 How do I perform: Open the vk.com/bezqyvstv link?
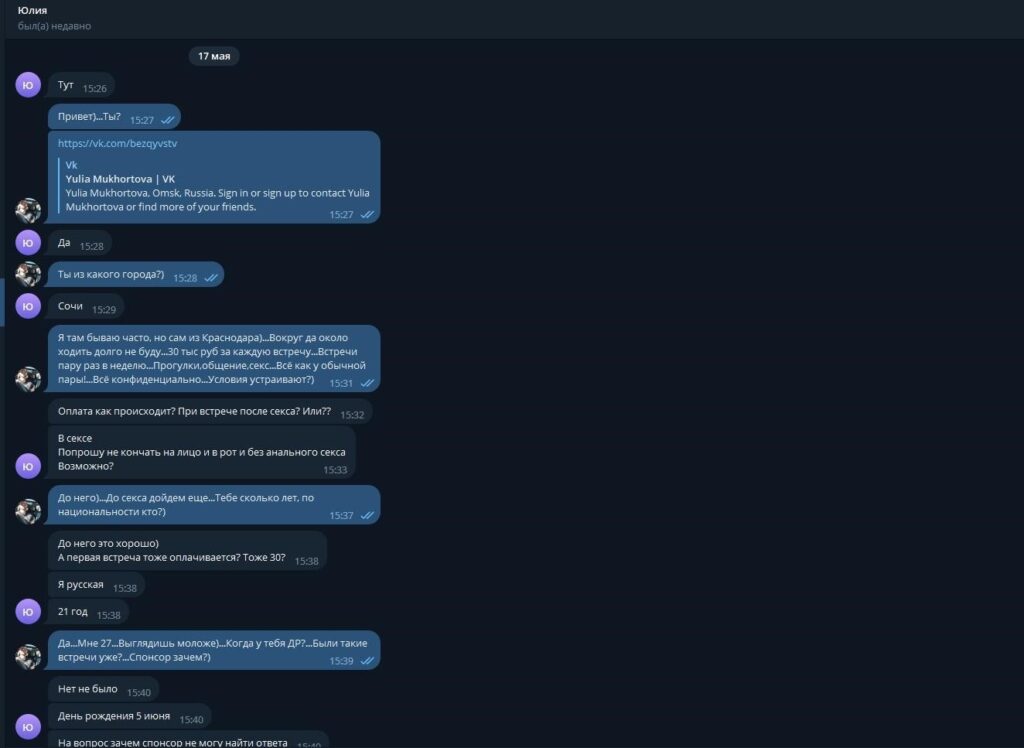[x=117, y=143]
